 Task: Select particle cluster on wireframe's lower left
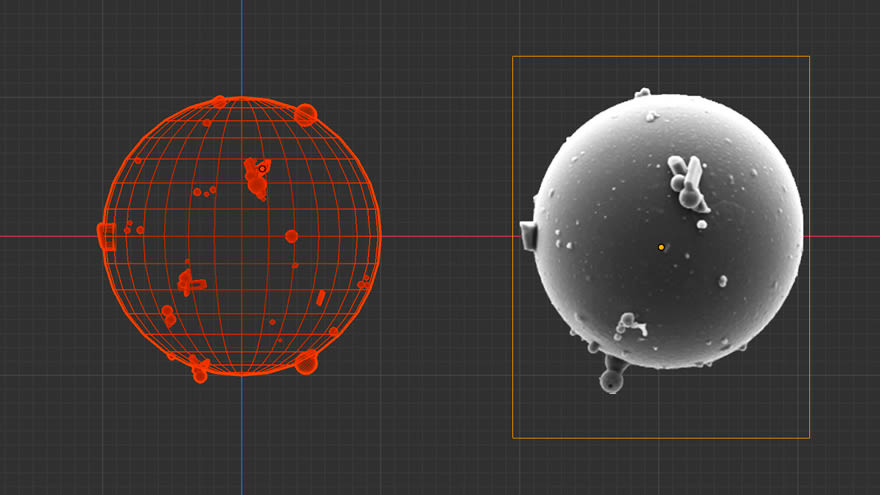(188, 282)
